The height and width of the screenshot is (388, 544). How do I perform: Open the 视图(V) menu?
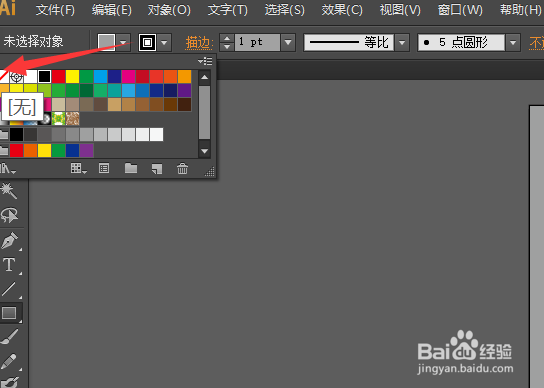(x=400, y=10)
